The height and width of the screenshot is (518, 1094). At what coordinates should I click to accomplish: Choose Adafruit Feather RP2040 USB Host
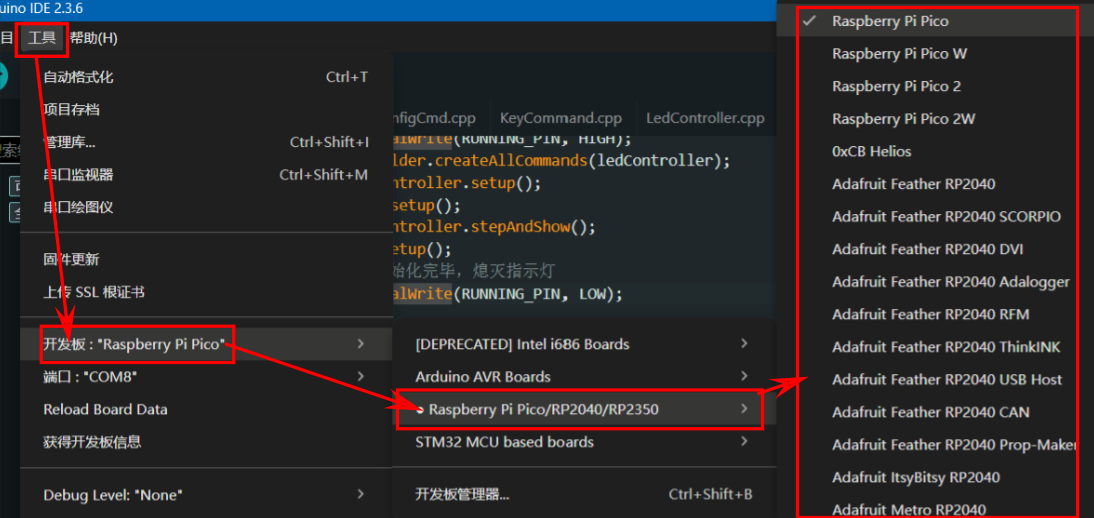935,380
